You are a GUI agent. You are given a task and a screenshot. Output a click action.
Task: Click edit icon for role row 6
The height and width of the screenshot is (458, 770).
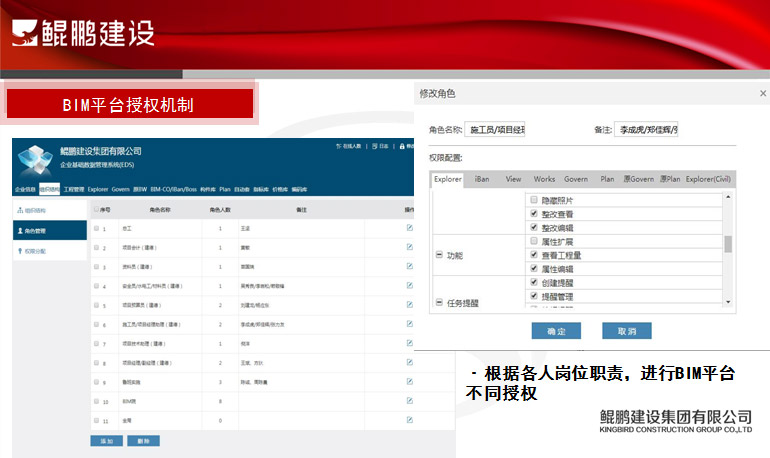[x=410, y=323]
